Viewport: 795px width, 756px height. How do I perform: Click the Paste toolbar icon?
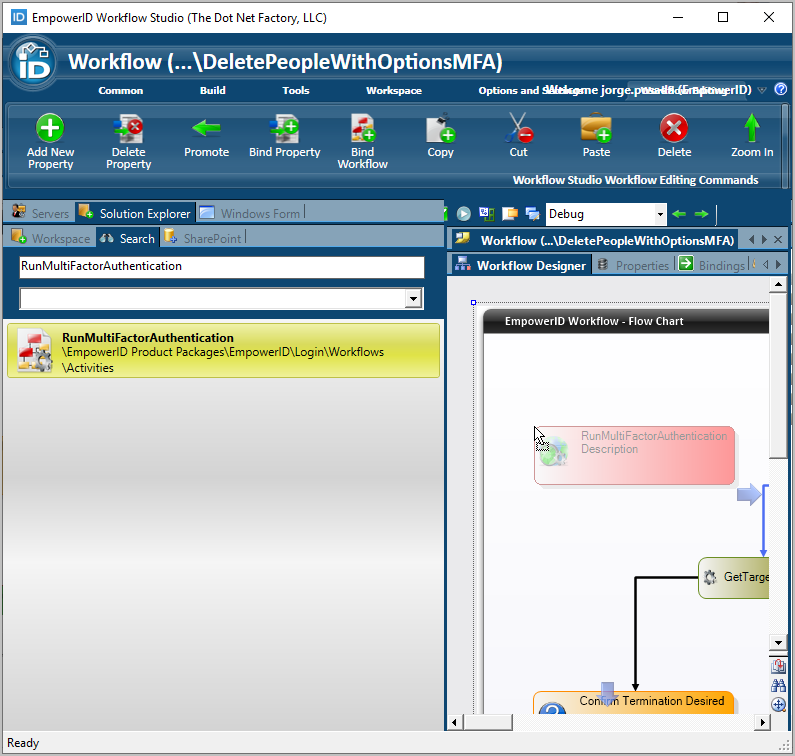596,128
